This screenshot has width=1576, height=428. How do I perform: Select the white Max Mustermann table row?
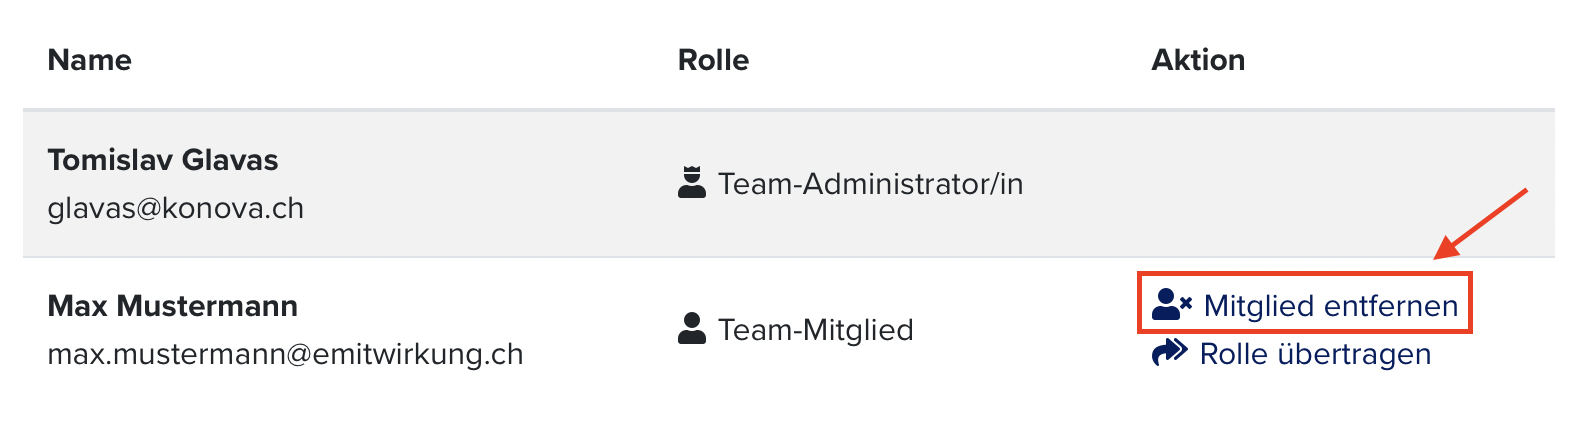coord(789,330)
